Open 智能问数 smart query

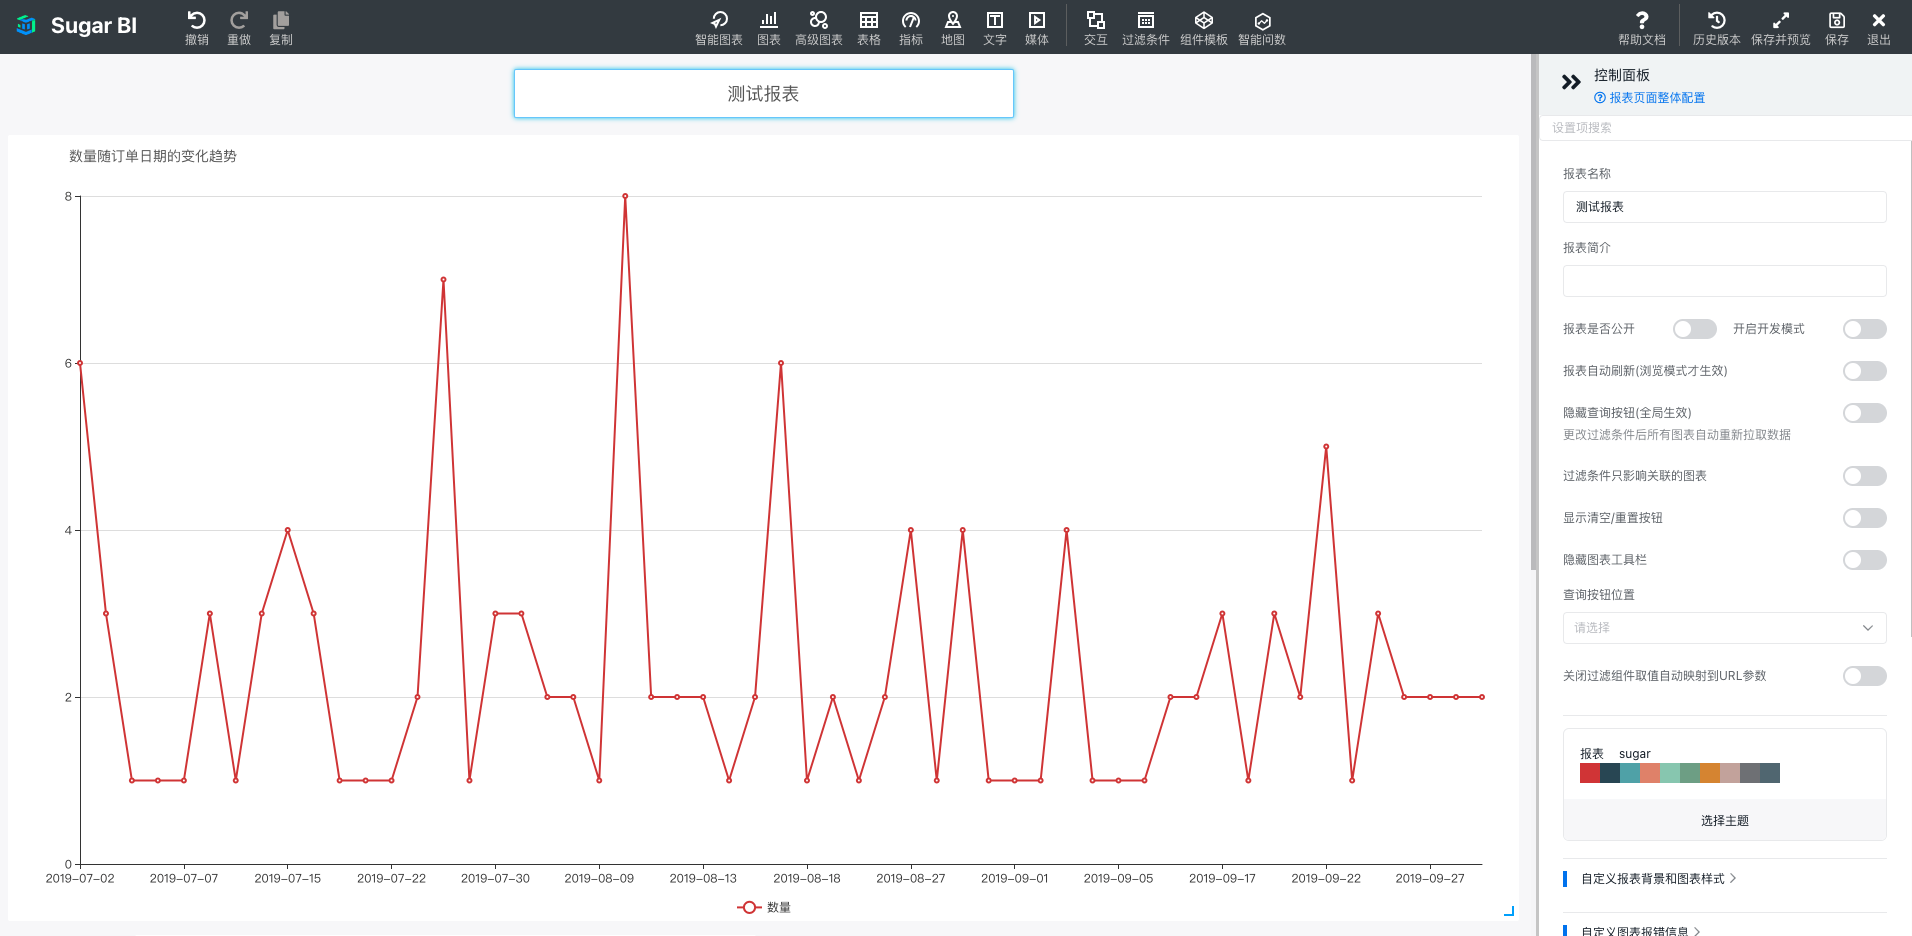click(1262, 27)
